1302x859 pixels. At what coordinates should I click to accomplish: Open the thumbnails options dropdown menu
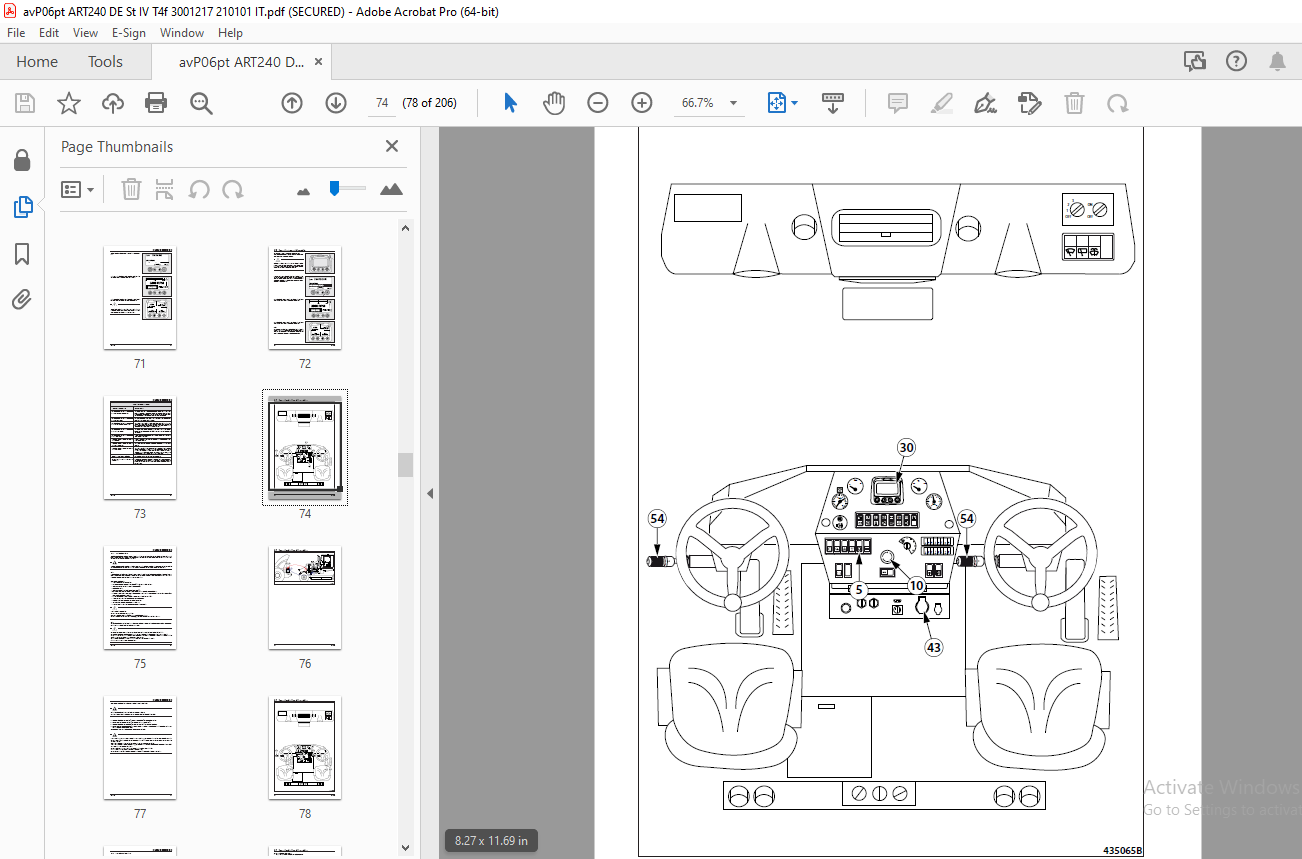pyautogui.click(x=78, y=189)
